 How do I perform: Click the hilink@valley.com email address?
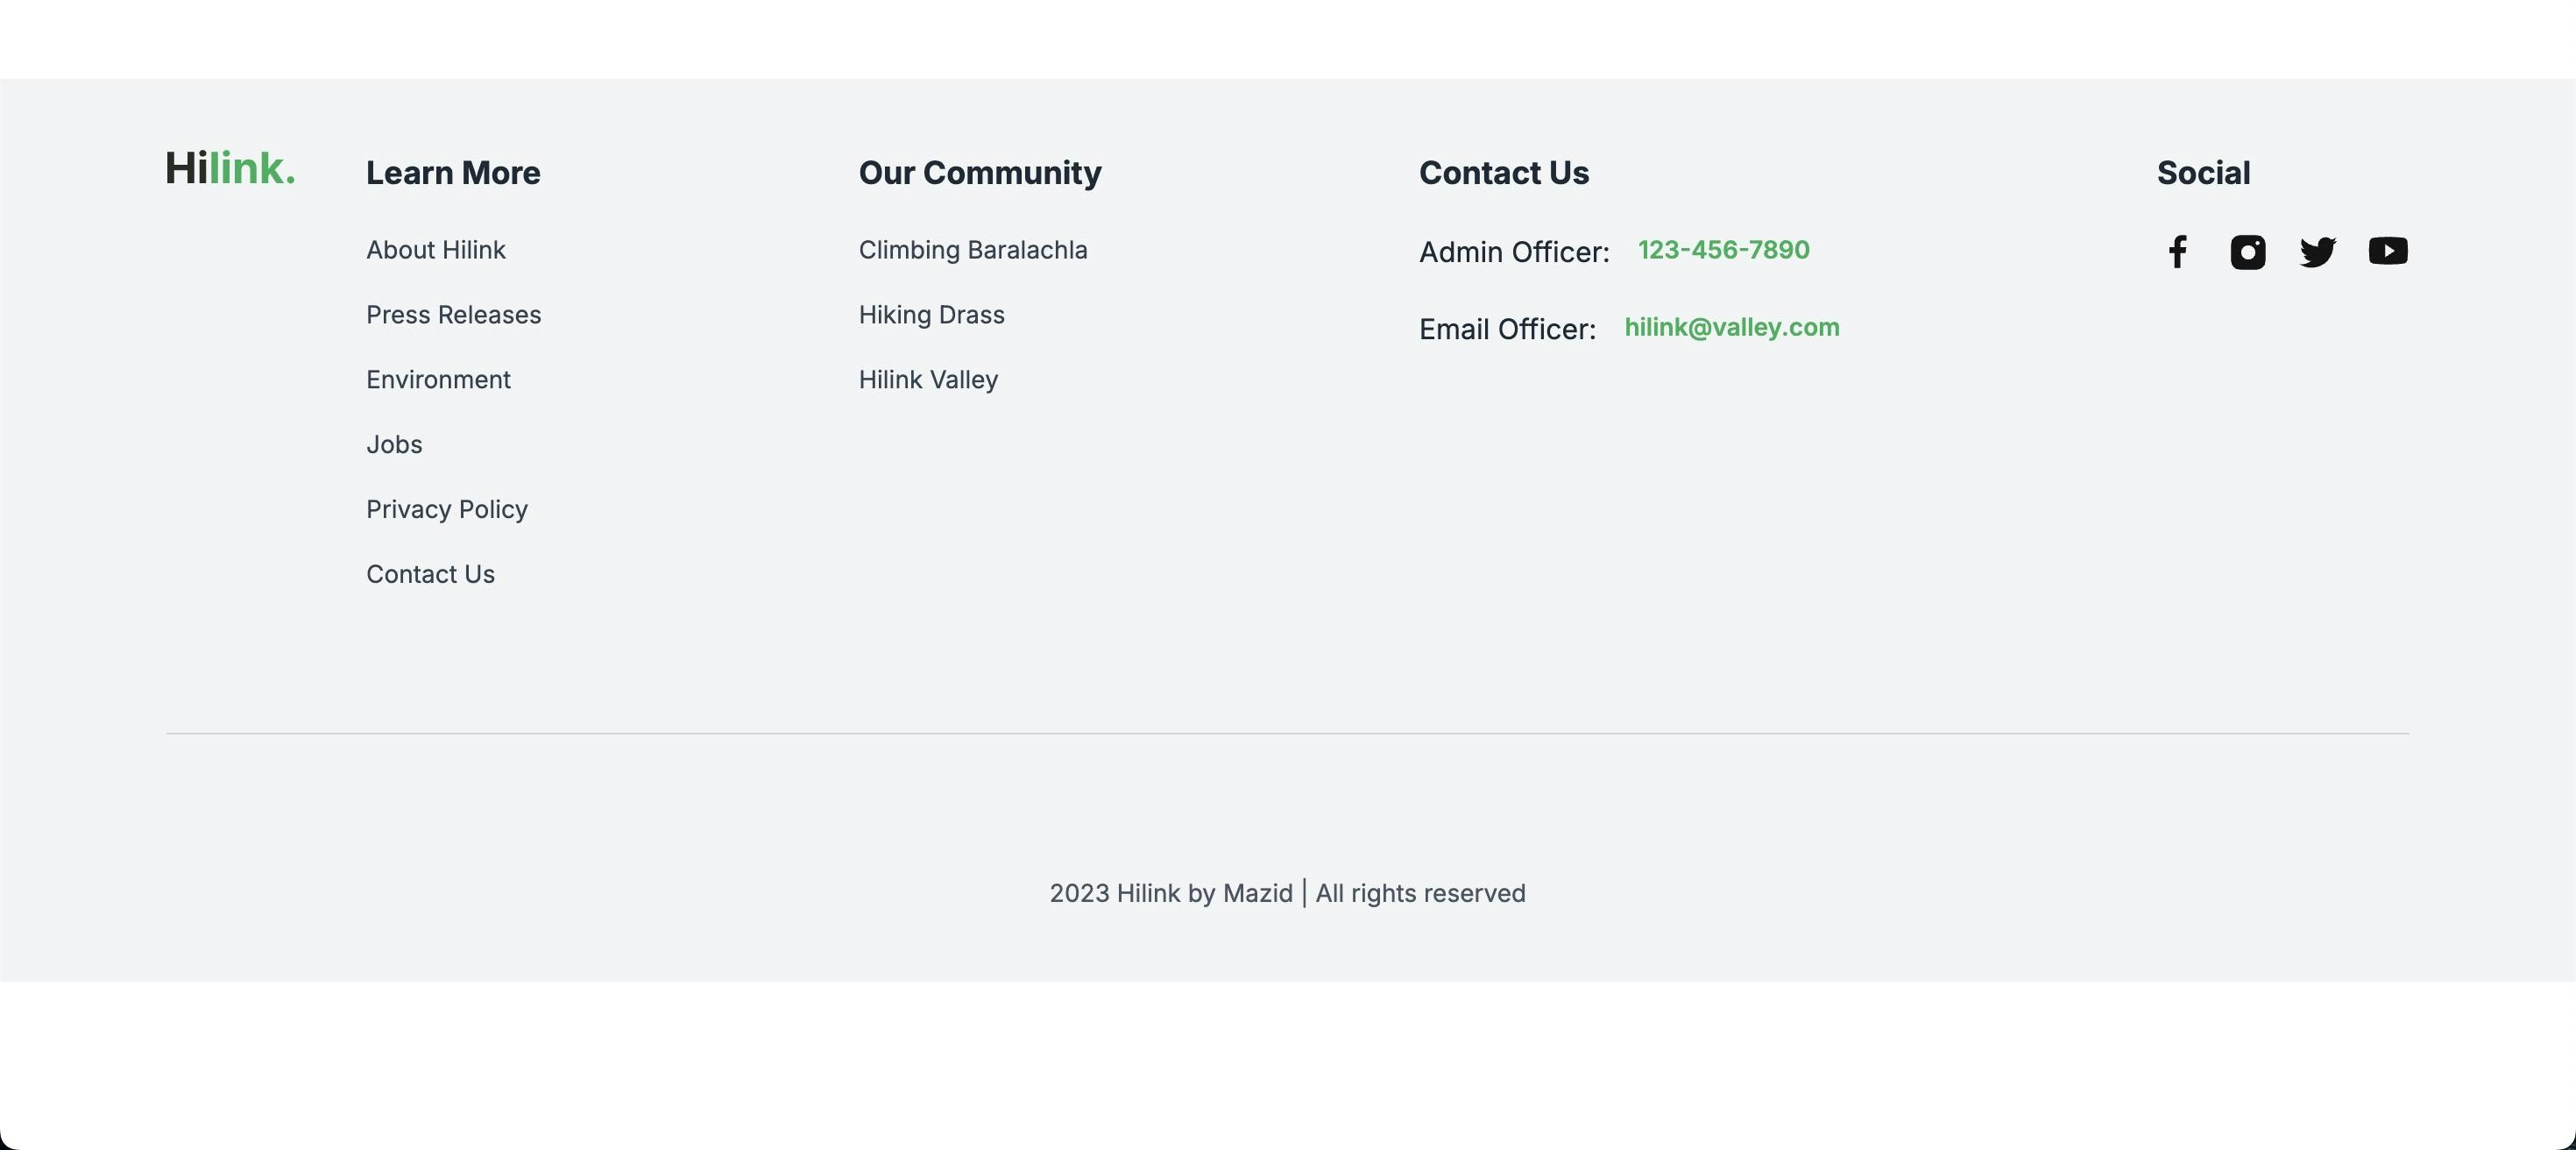[1731, 327]
